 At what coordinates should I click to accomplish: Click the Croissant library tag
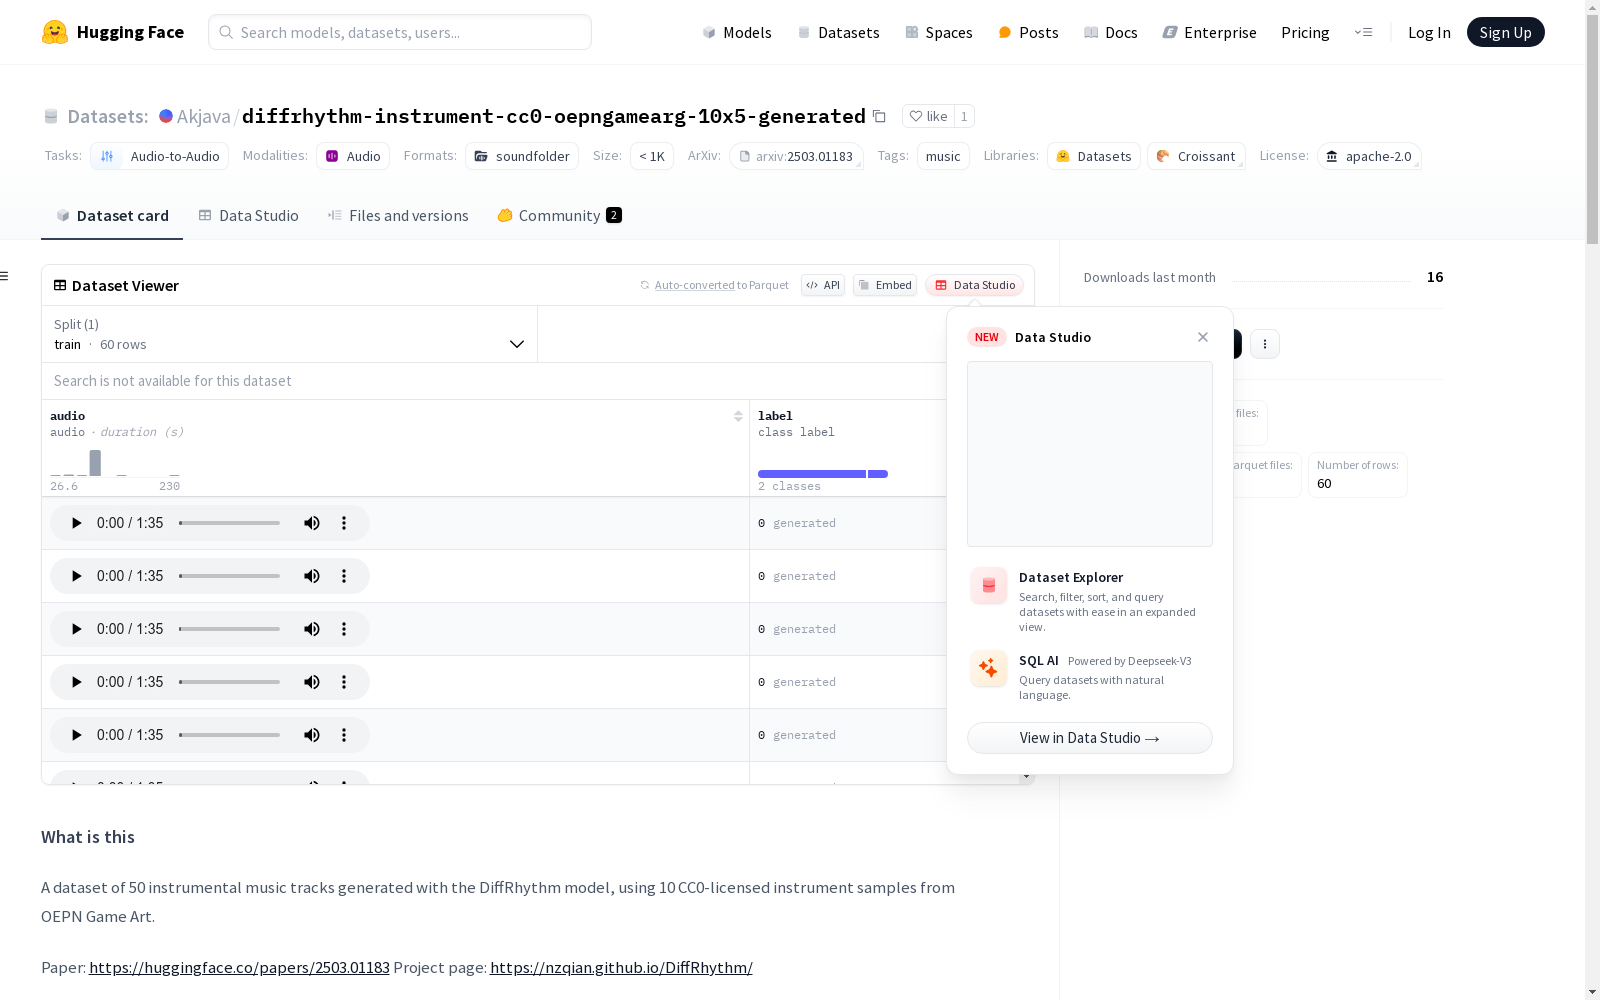click(x=1196, y=156)
